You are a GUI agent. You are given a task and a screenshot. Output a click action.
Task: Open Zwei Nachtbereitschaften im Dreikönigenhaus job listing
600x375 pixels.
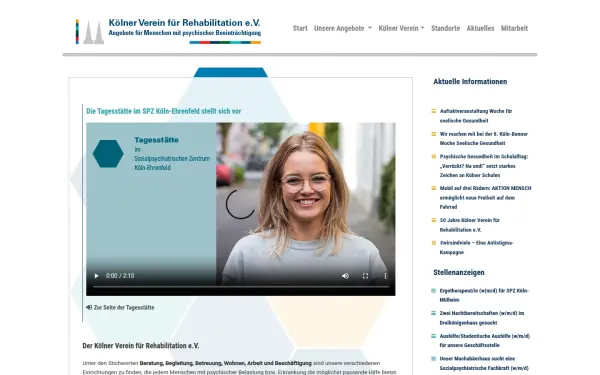point(482,318)
